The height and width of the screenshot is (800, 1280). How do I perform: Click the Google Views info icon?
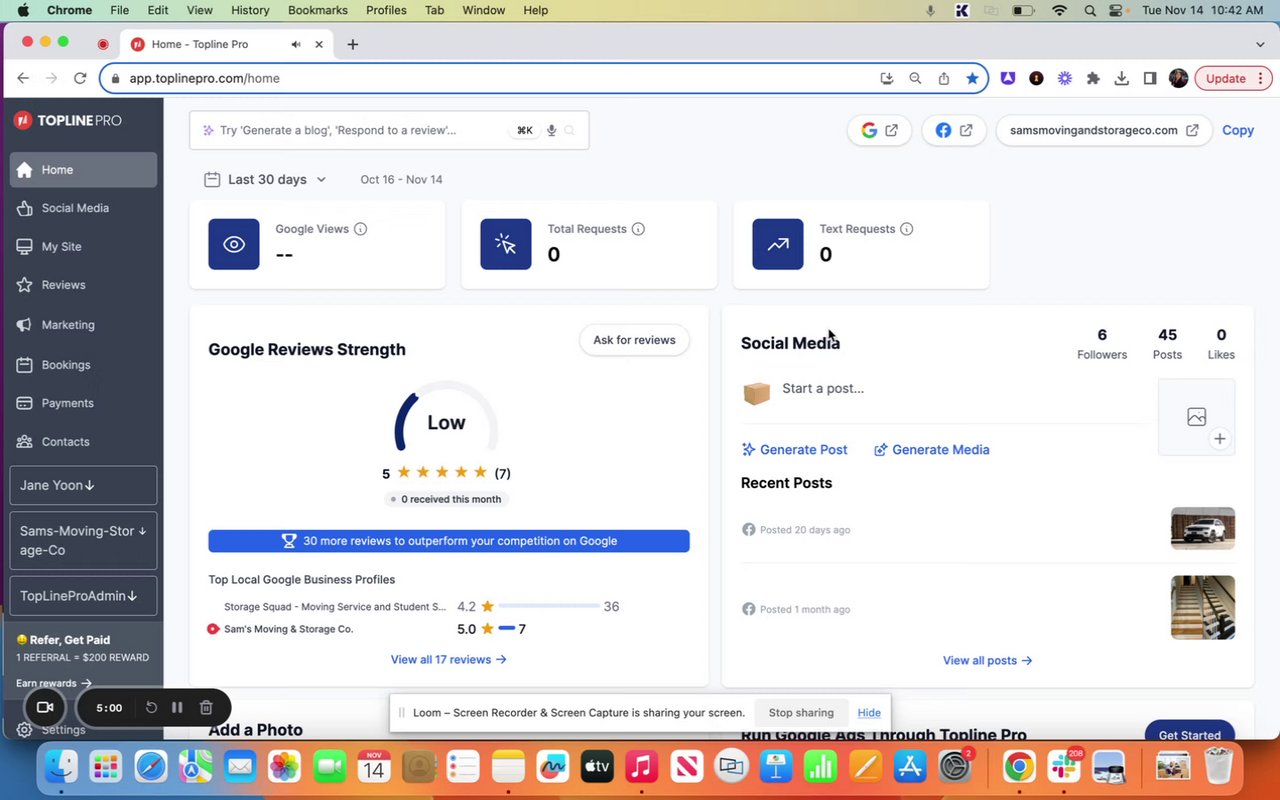point(360,229)
